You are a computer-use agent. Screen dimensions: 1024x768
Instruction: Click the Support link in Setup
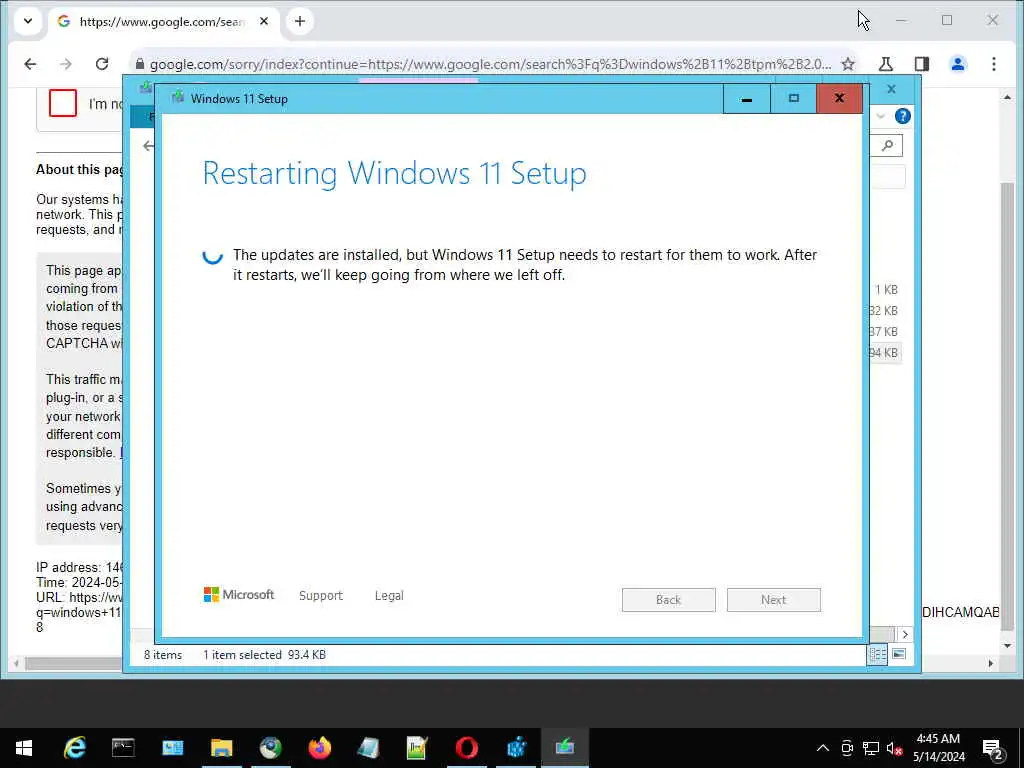pyautogui.click(x=321, y=596)
